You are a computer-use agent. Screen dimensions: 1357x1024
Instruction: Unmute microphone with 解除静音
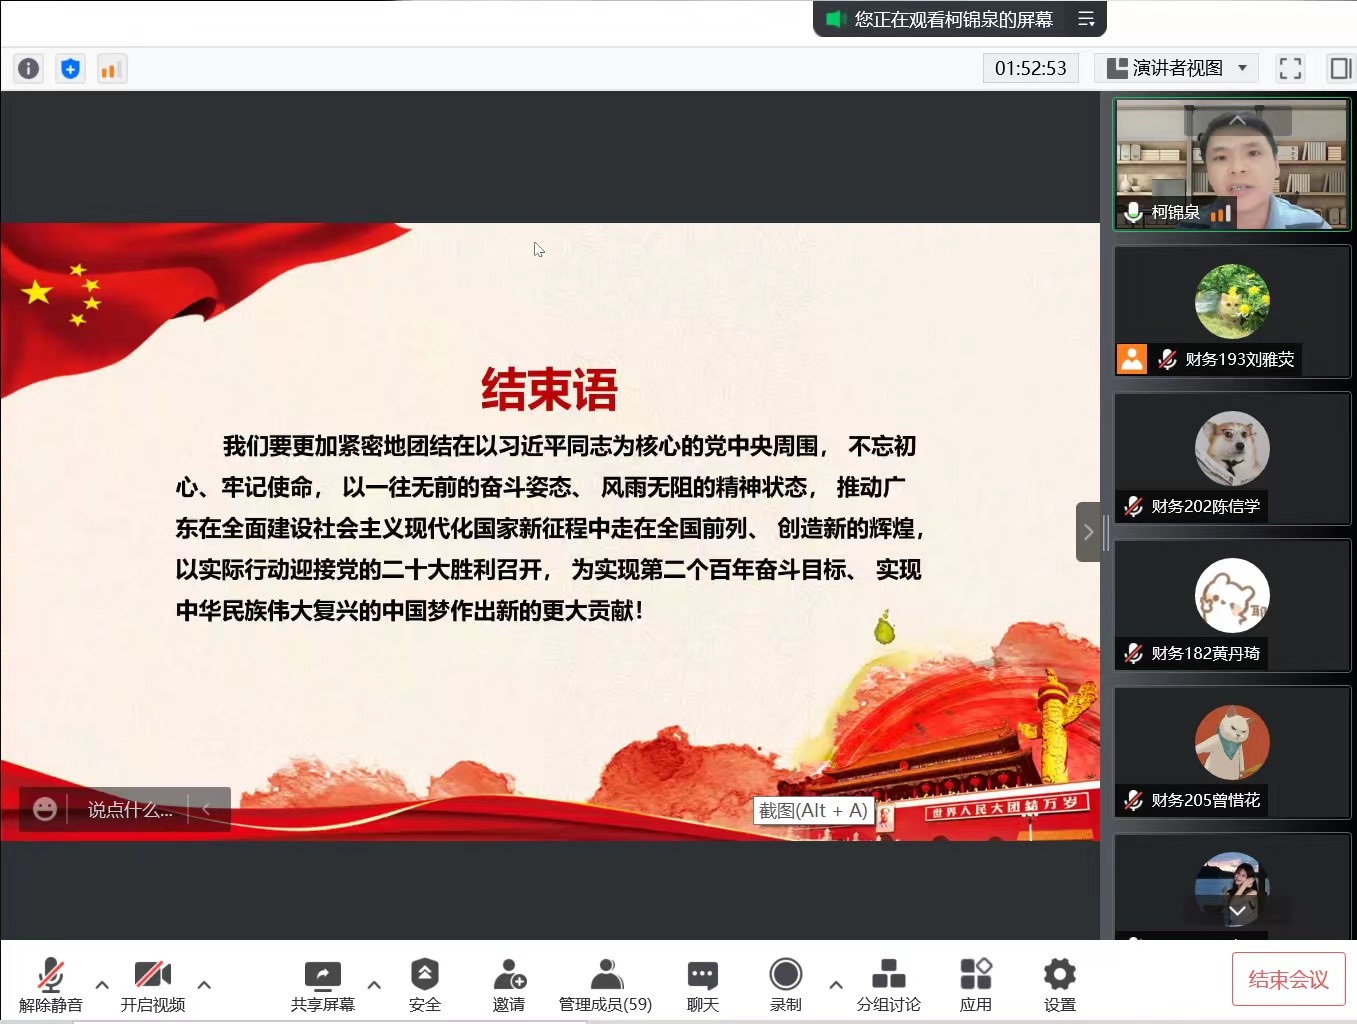[50, 985]
